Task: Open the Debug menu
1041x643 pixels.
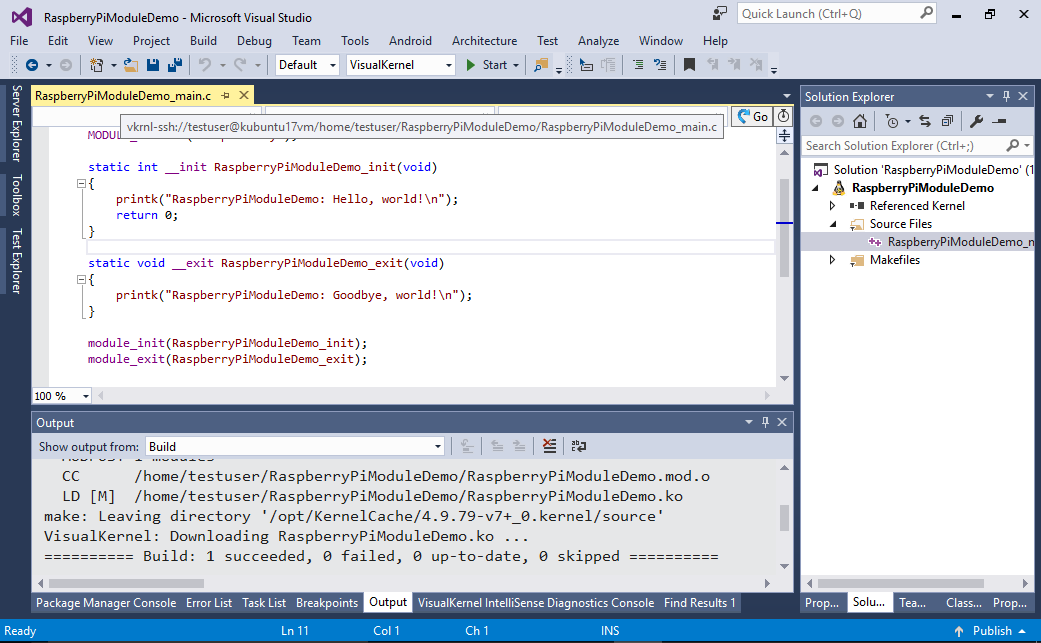Action: [x=254, y=40]
